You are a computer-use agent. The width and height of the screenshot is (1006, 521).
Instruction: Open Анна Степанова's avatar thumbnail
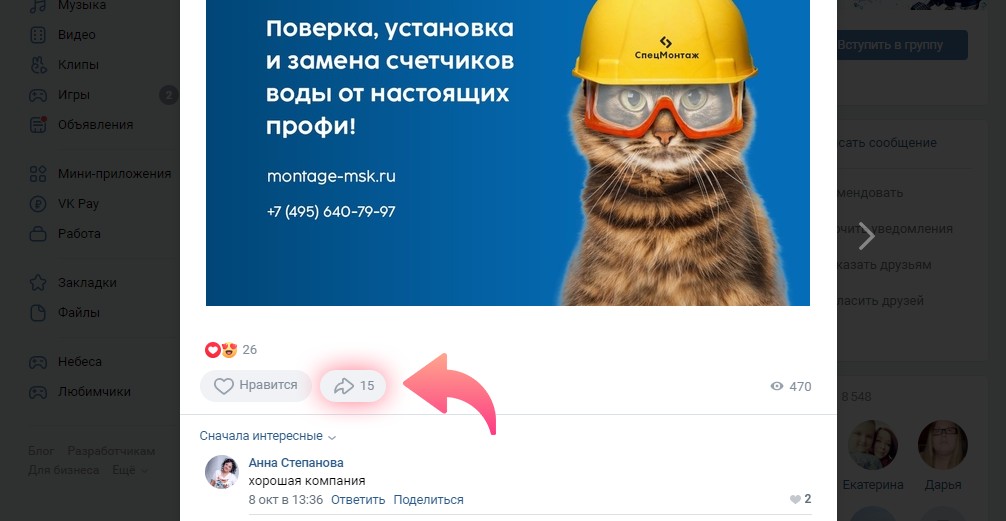point(221,472)
